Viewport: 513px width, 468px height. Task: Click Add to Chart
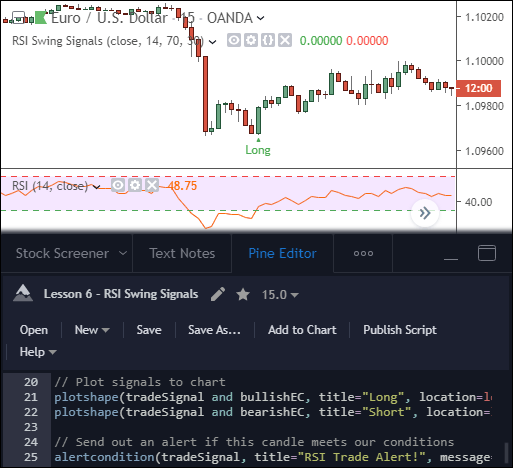pos(302,330)
